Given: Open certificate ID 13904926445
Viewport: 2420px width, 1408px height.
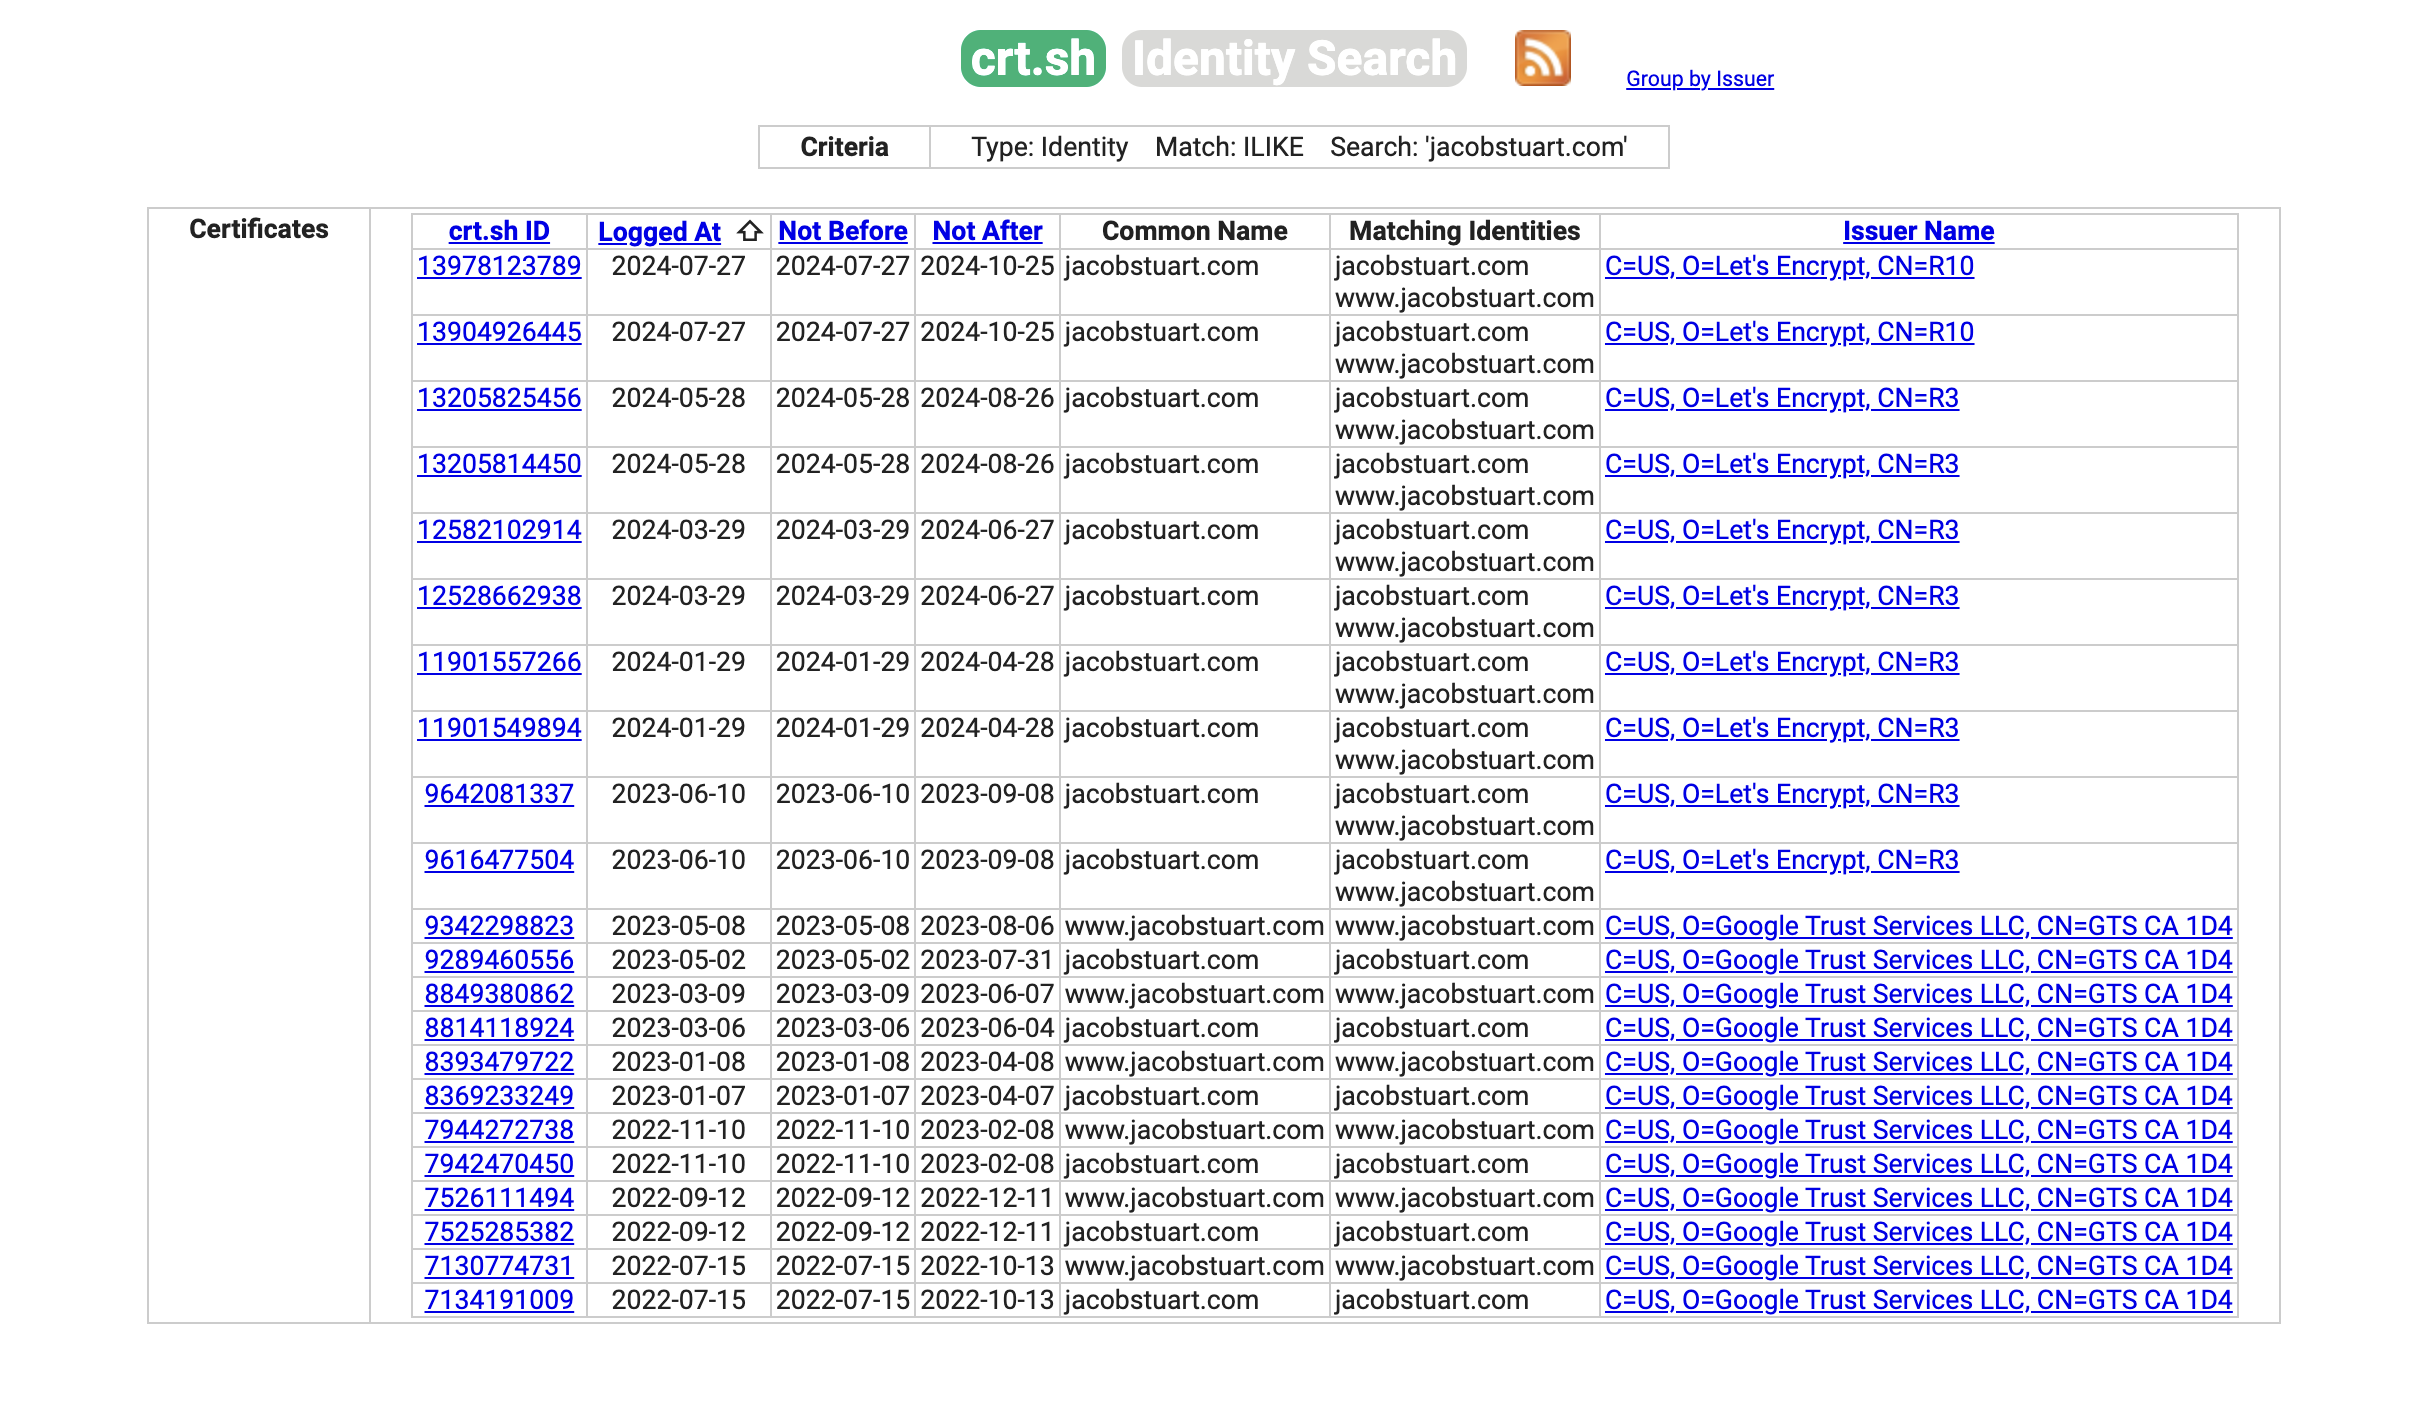Looking at the screenshot, I should 499,332.
